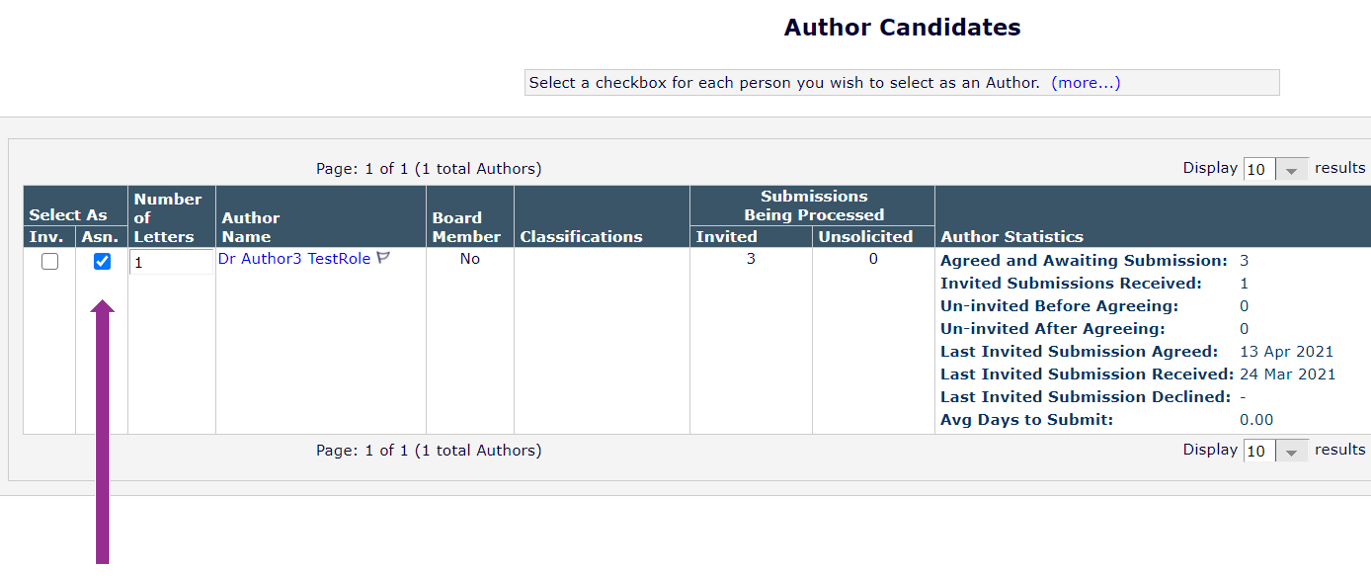Click the Unsolicited column header
This screenshot has height=578, width=1371.
pyautogui.click(x=865, y=237)
